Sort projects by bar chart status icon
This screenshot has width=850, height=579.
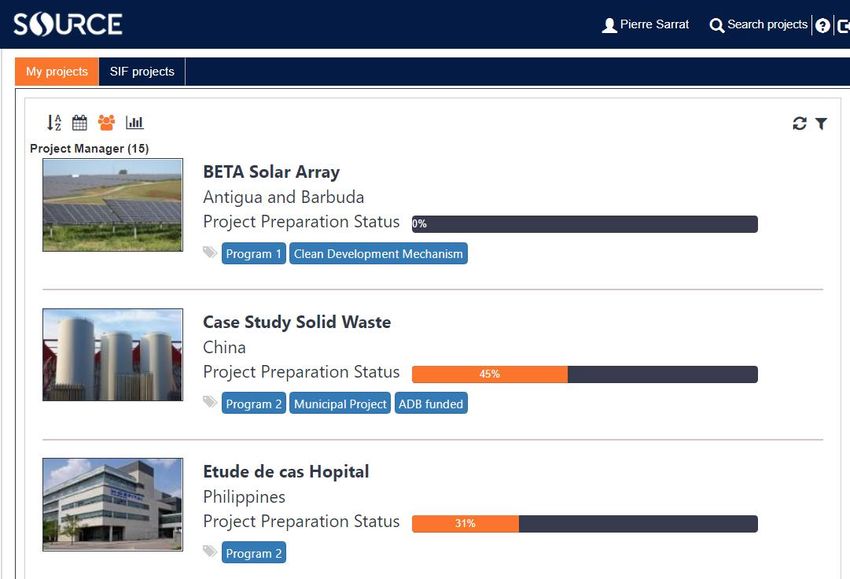pyautogui.click(x=134, y=123)
